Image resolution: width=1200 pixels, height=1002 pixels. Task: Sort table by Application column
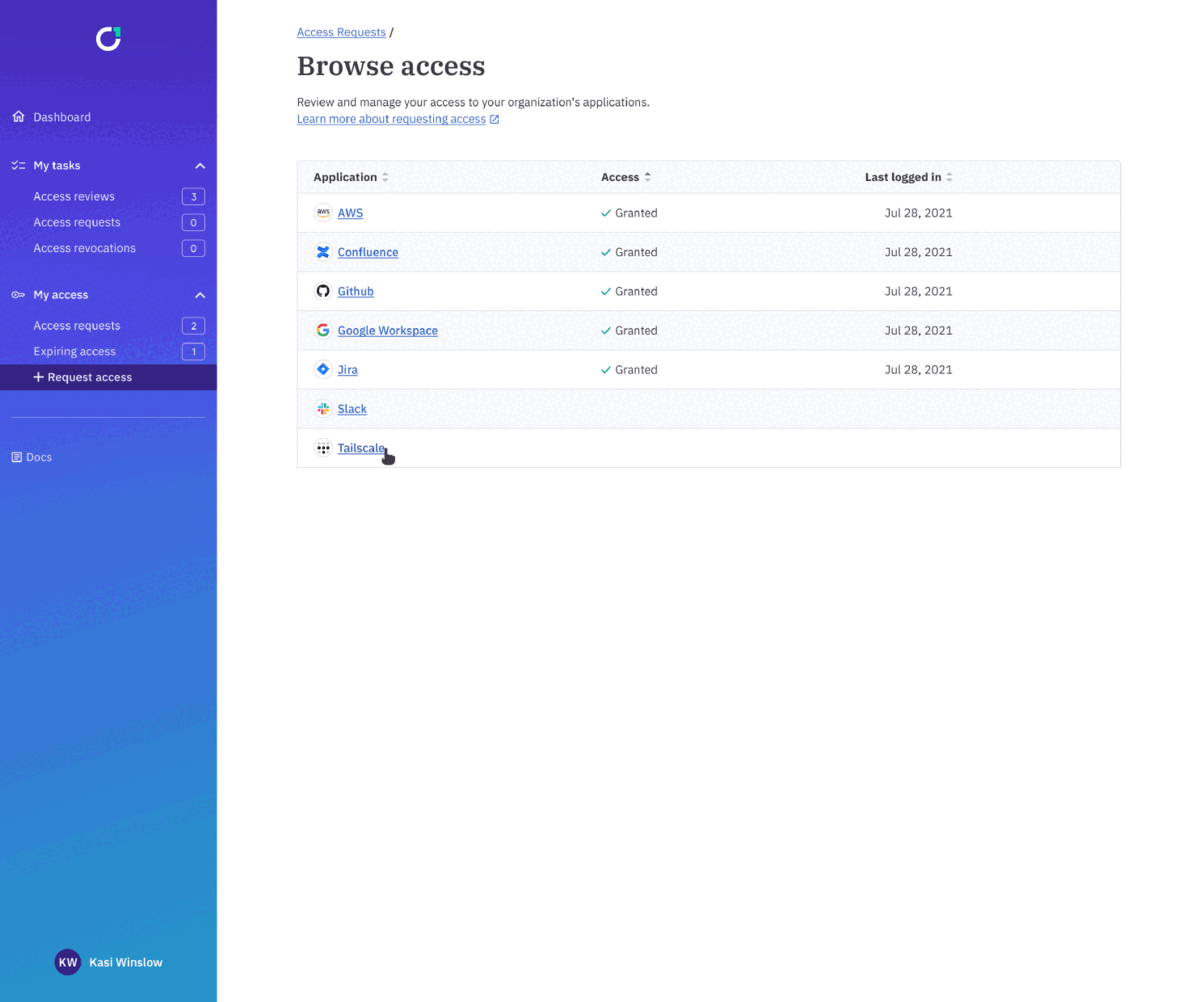(385, 177)
